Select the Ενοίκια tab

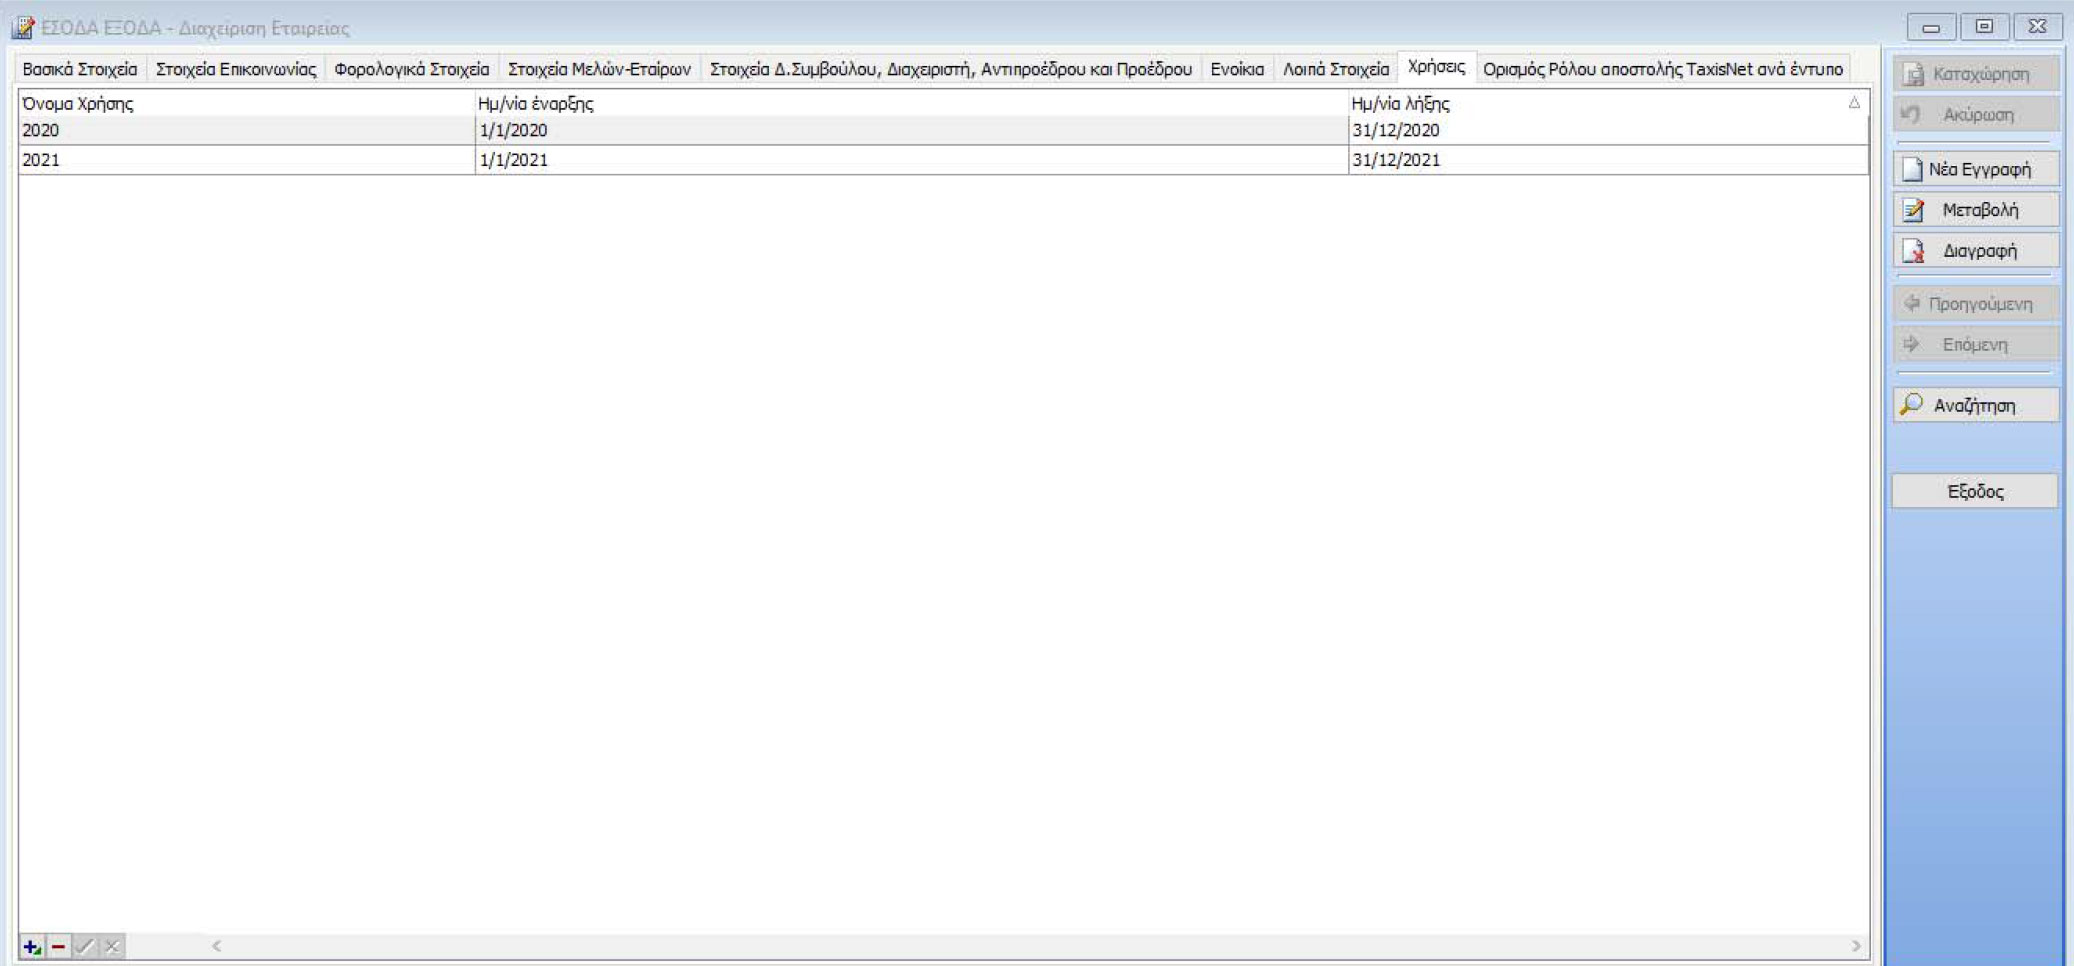[x=1237, y=69]
